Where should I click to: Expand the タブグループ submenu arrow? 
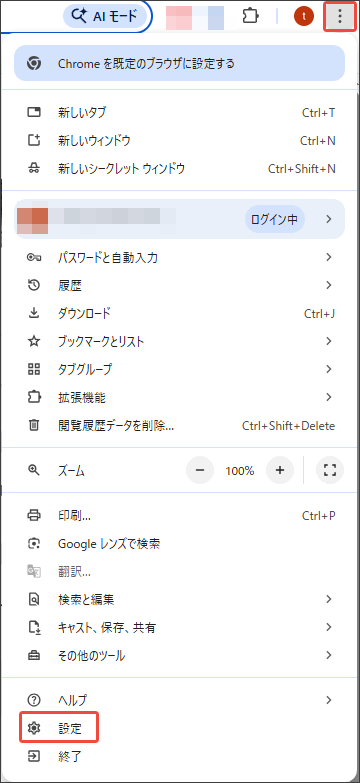(x=329, y=370)
